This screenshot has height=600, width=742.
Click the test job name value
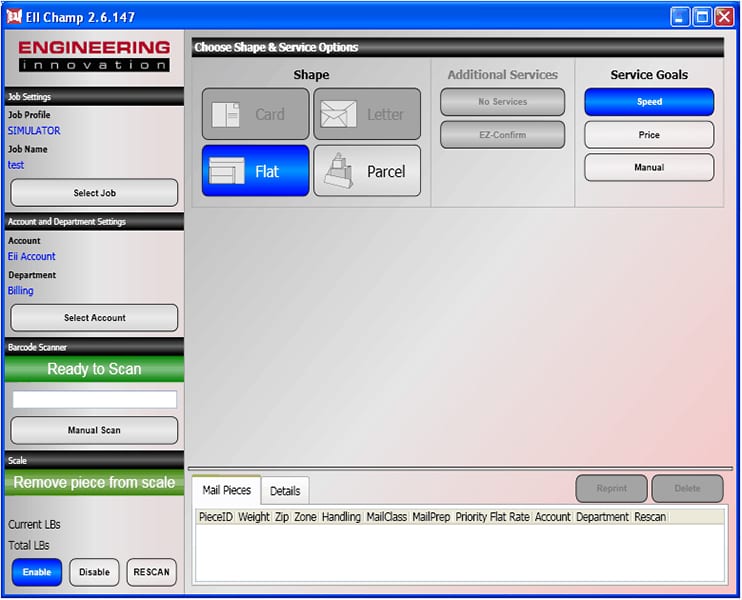[16, 165]
